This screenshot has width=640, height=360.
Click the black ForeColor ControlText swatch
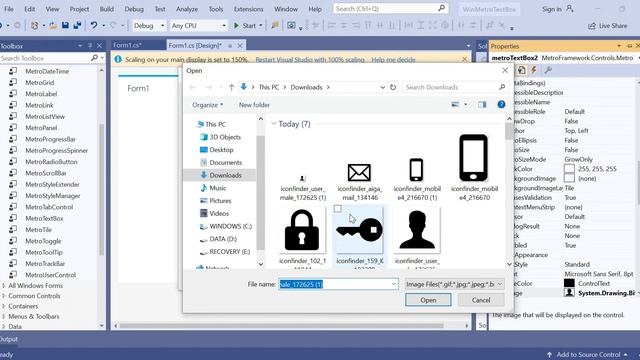569,283
